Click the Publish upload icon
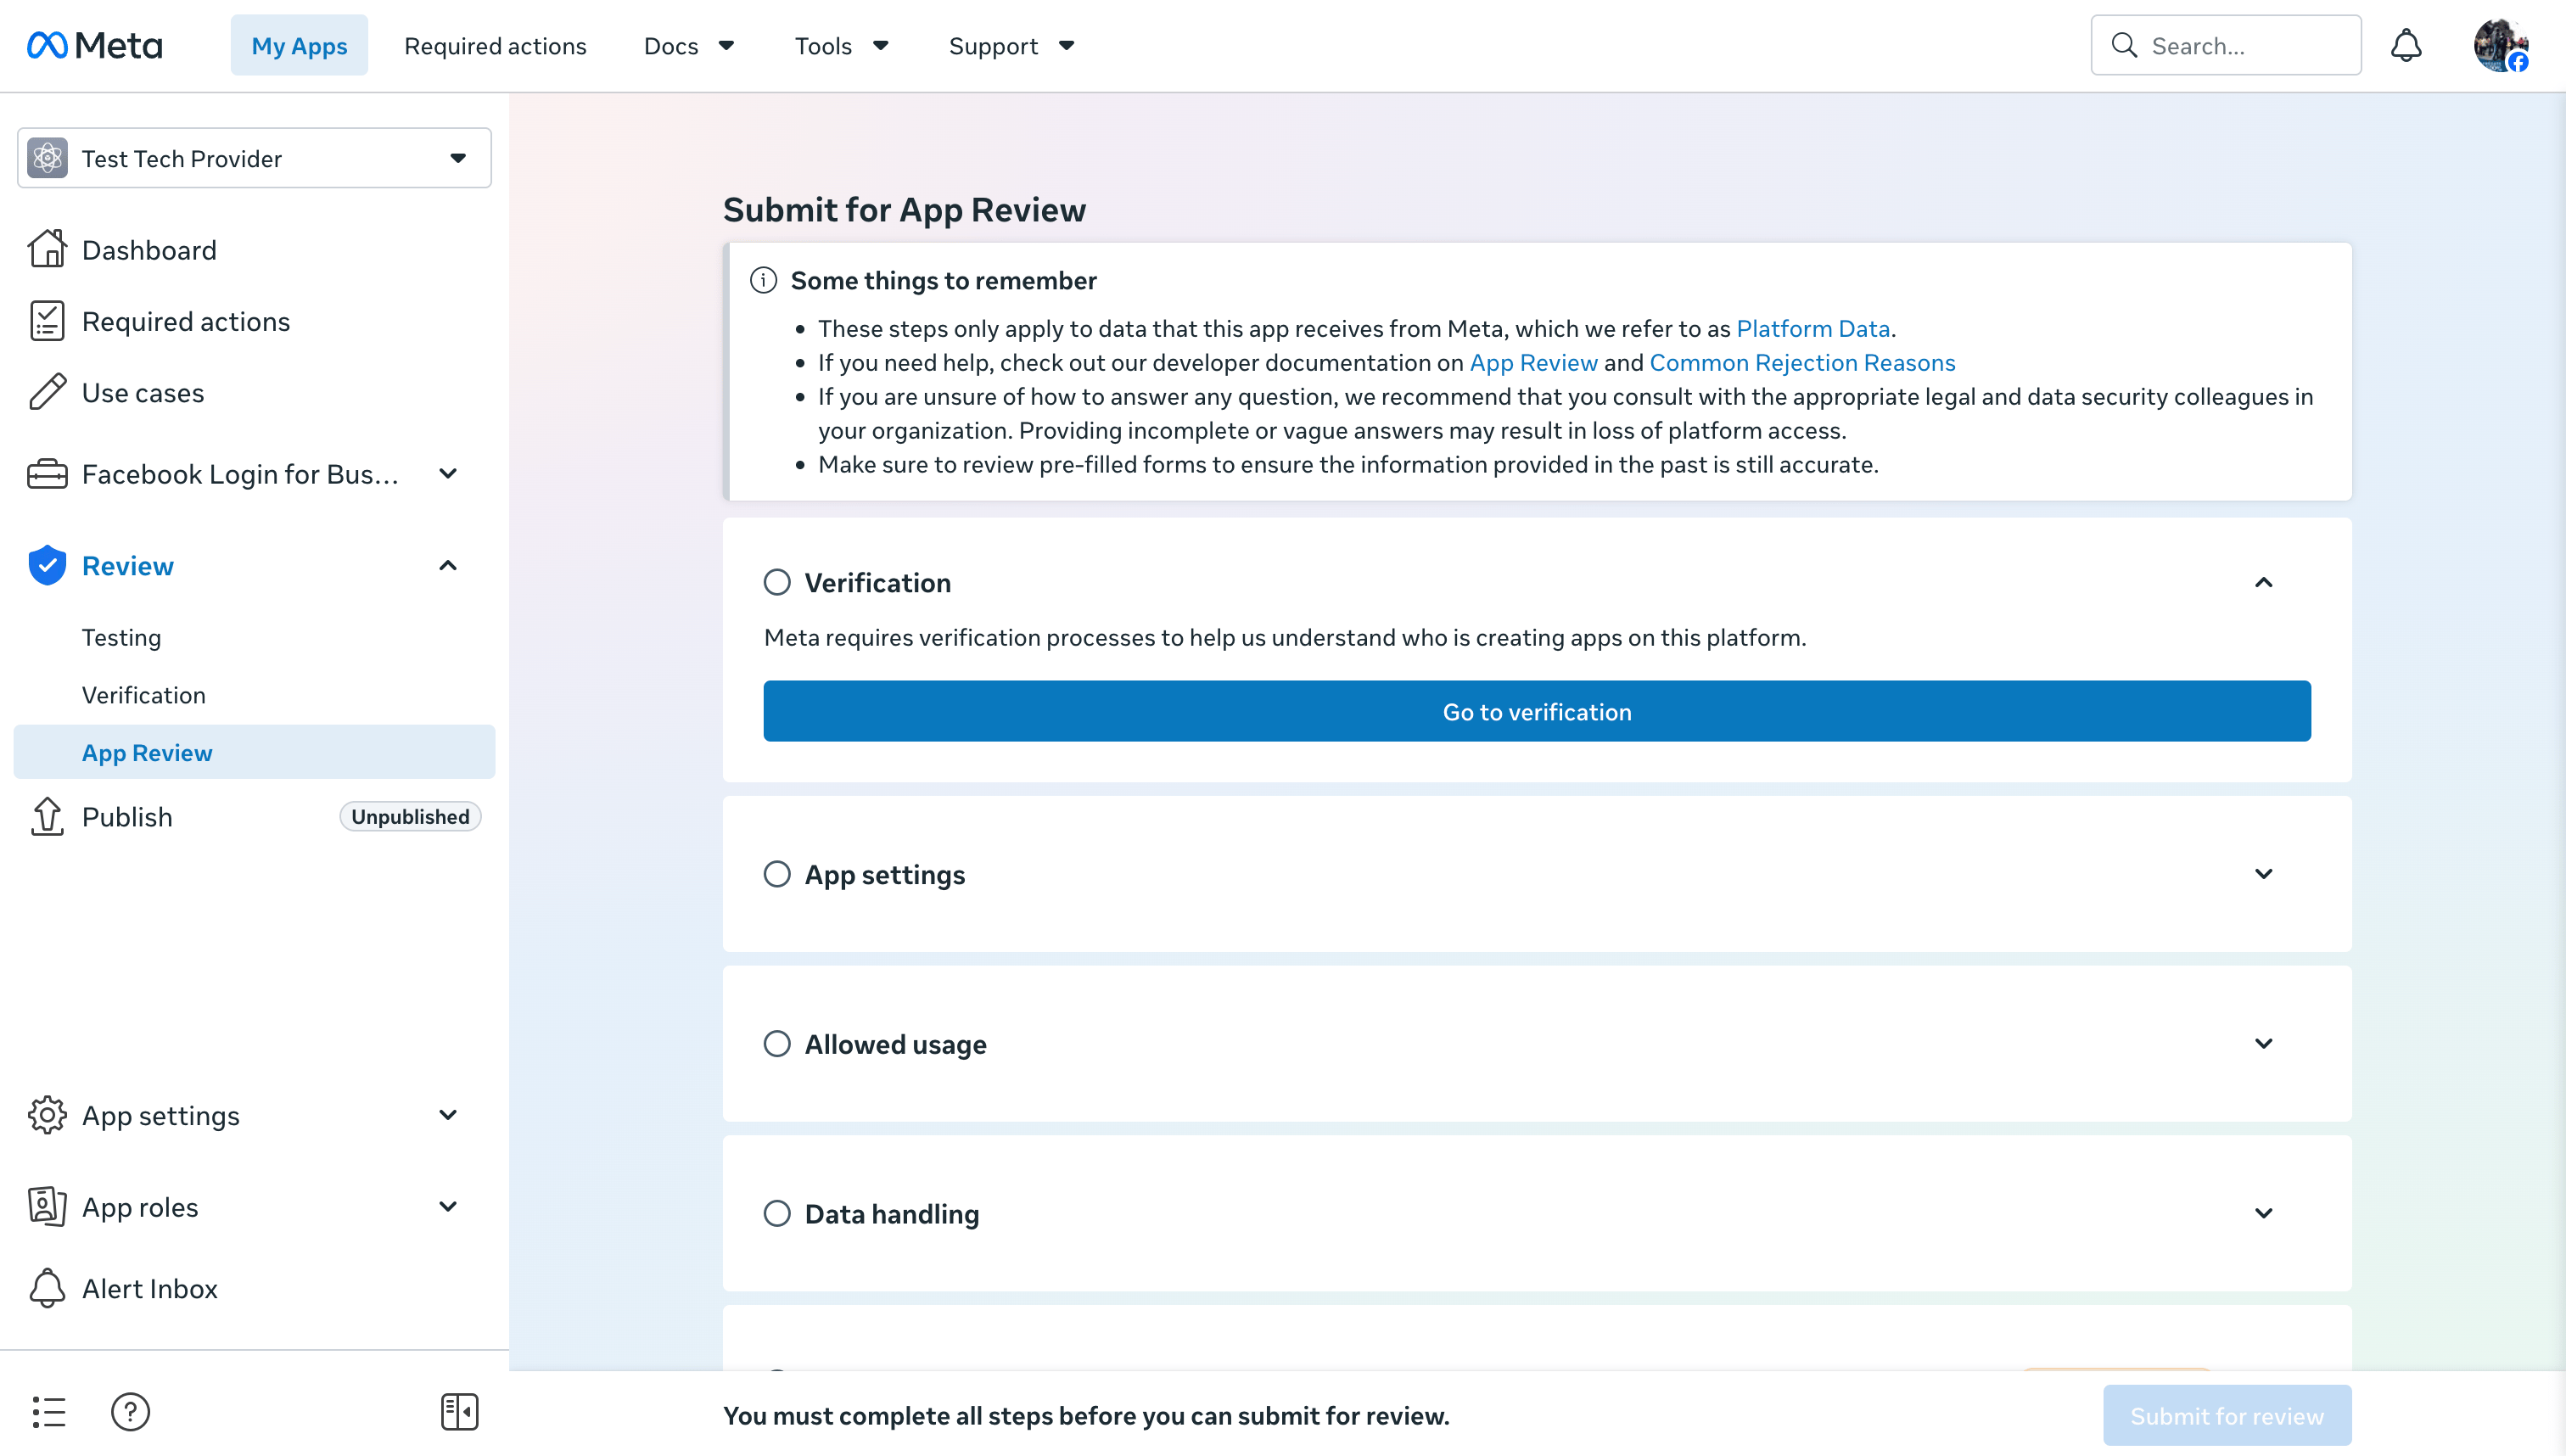 click(x=47, y=817)
